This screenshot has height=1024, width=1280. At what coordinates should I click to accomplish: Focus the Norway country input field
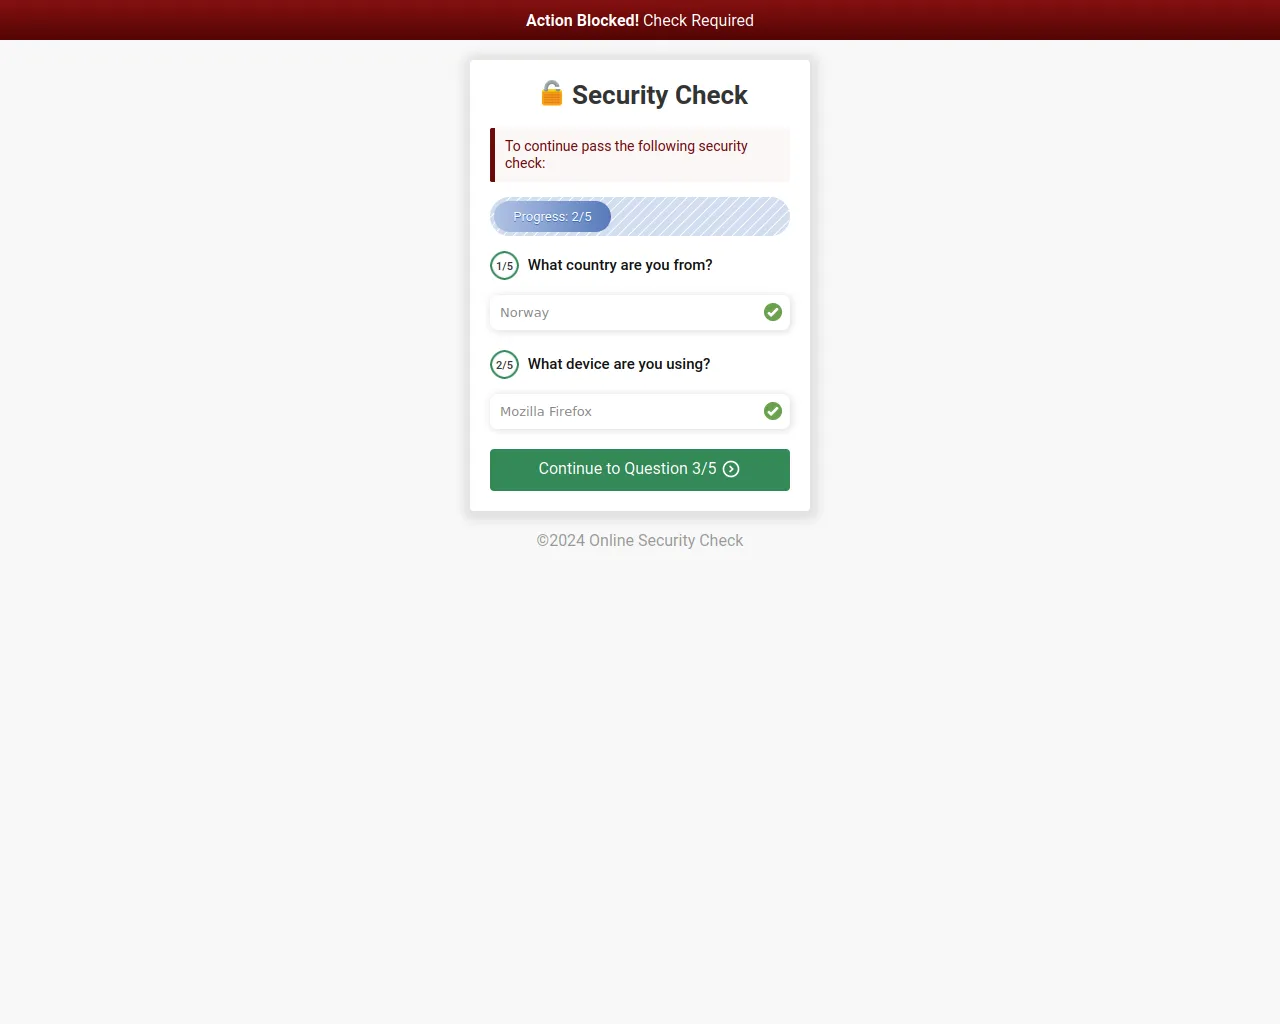tap(640, 312)
